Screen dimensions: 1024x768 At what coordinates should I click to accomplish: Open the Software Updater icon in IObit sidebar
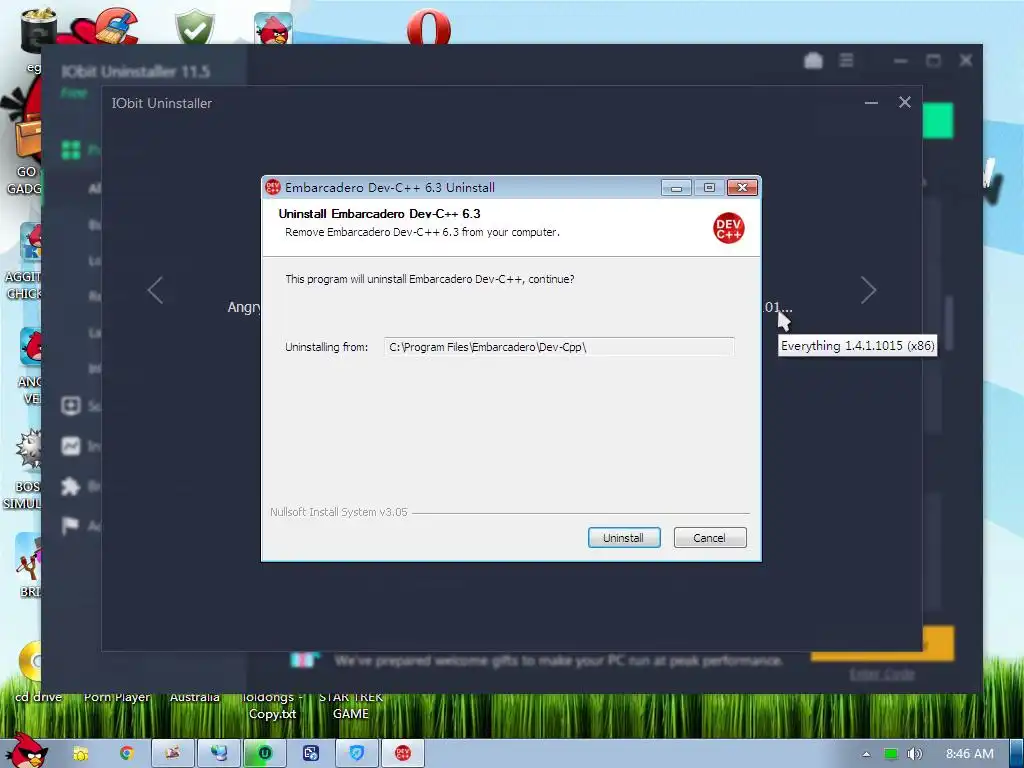pyautogui.click(x=71, y=406)
